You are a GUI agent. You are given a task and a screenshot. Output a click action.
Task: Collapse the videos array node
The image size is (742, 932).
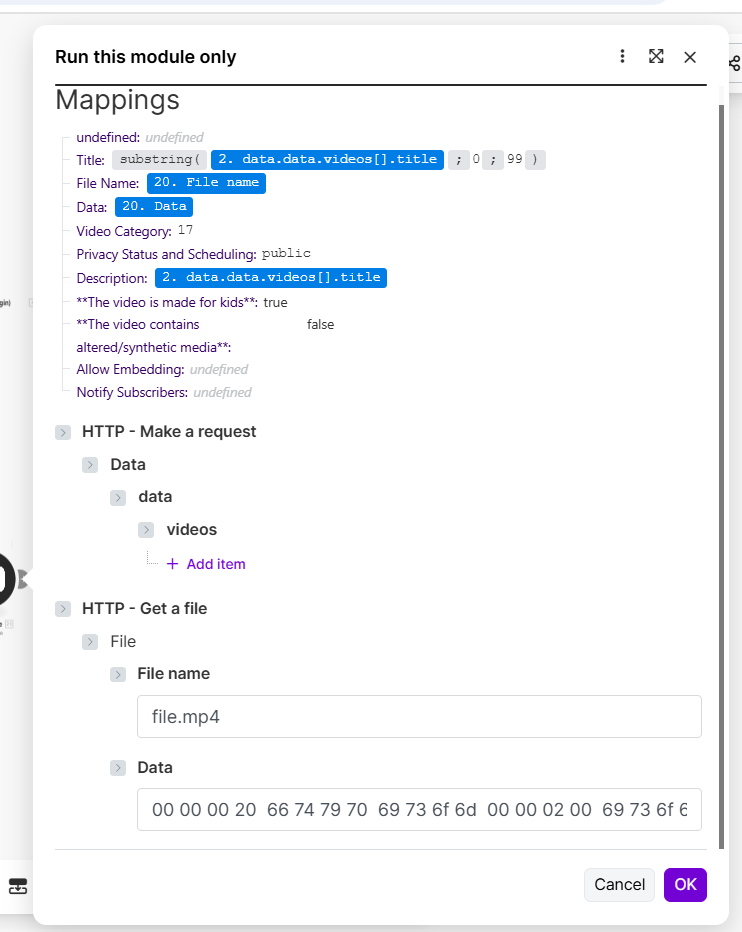point(147,530)
